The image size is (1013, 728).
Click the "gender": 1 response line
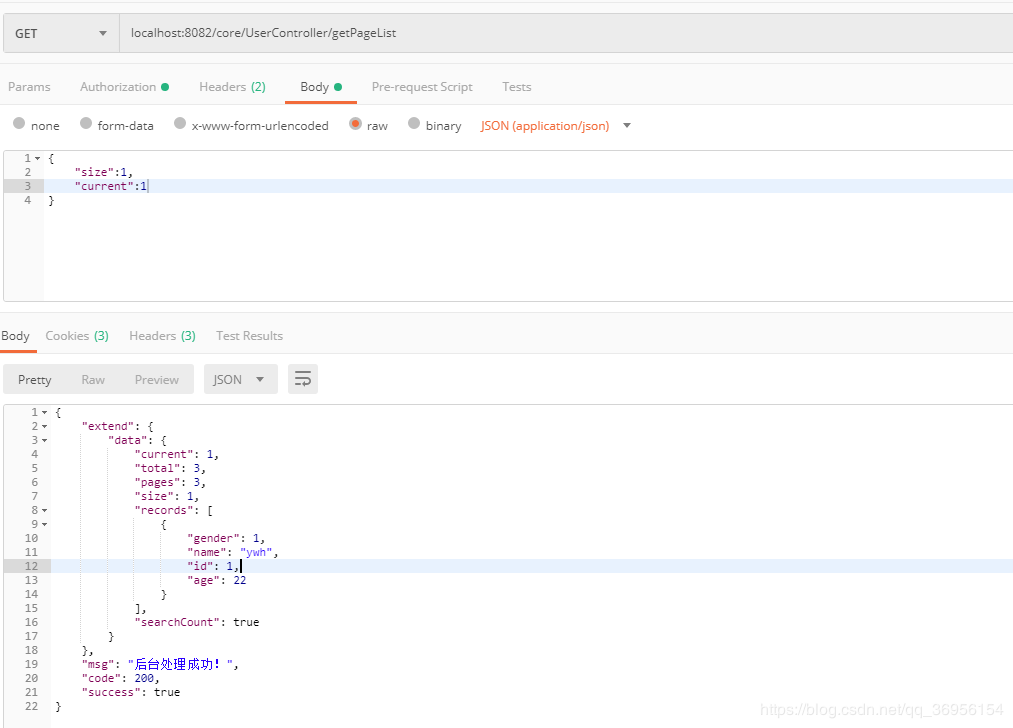[226, 538]
